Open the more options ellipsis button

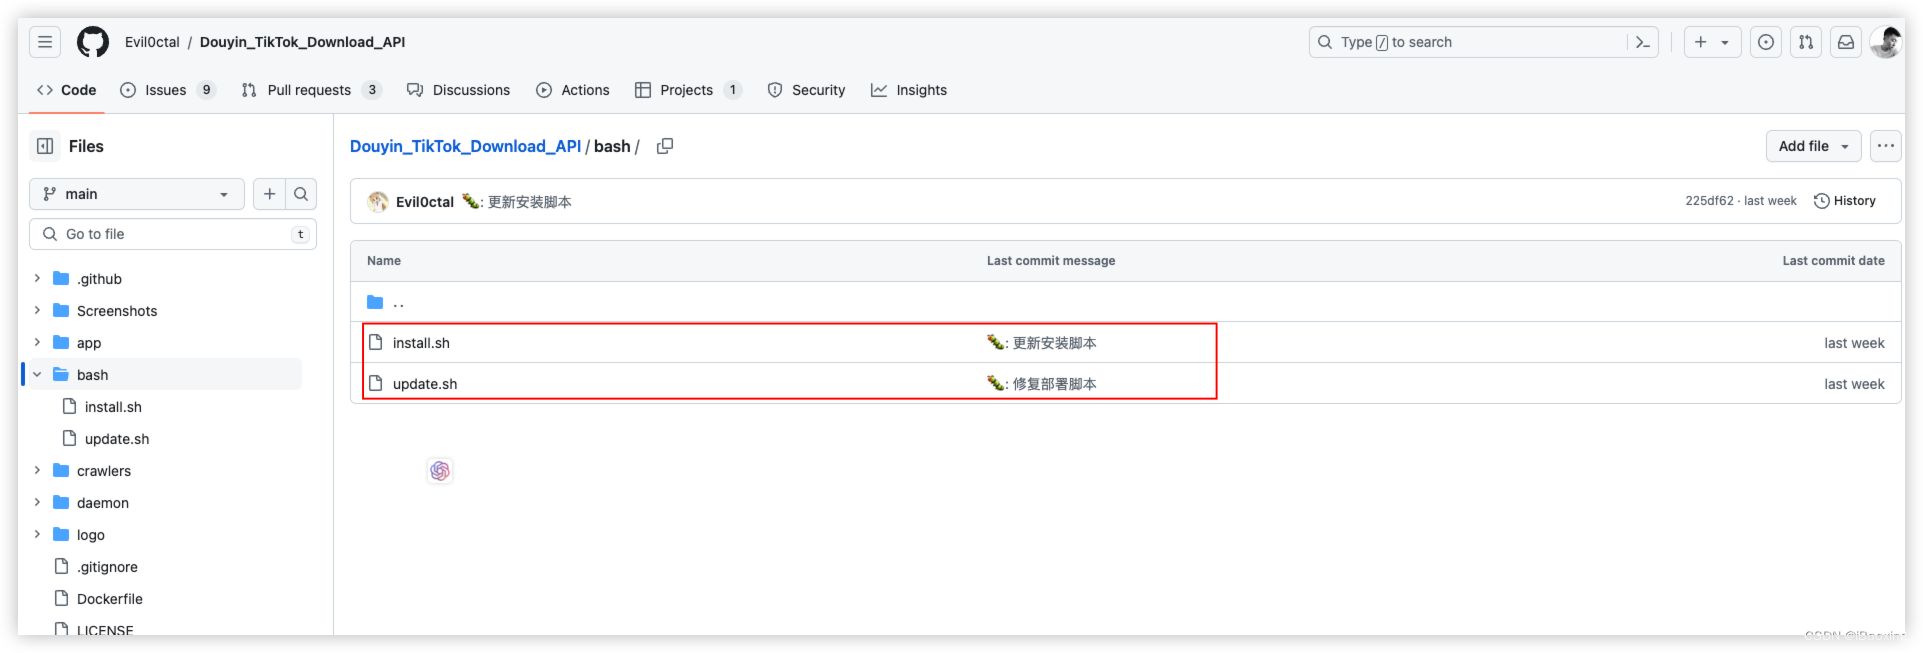coord(1886,146)
